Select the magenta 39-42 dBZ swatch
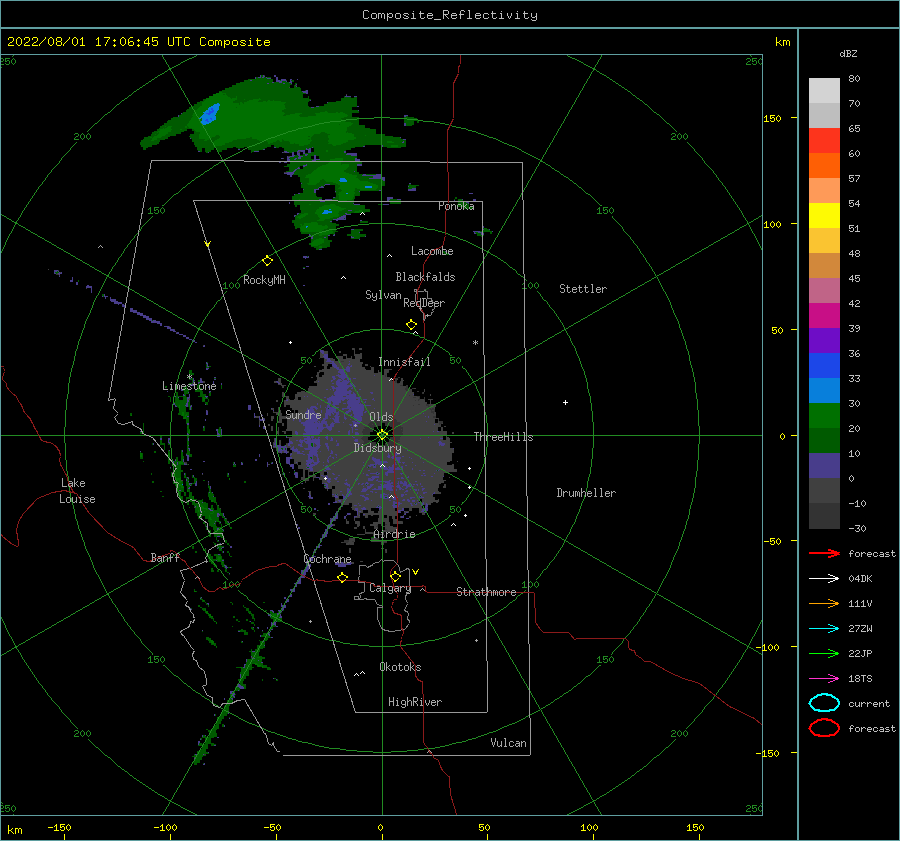The height and width of the screenshot is (841, 900). (824, 316)
